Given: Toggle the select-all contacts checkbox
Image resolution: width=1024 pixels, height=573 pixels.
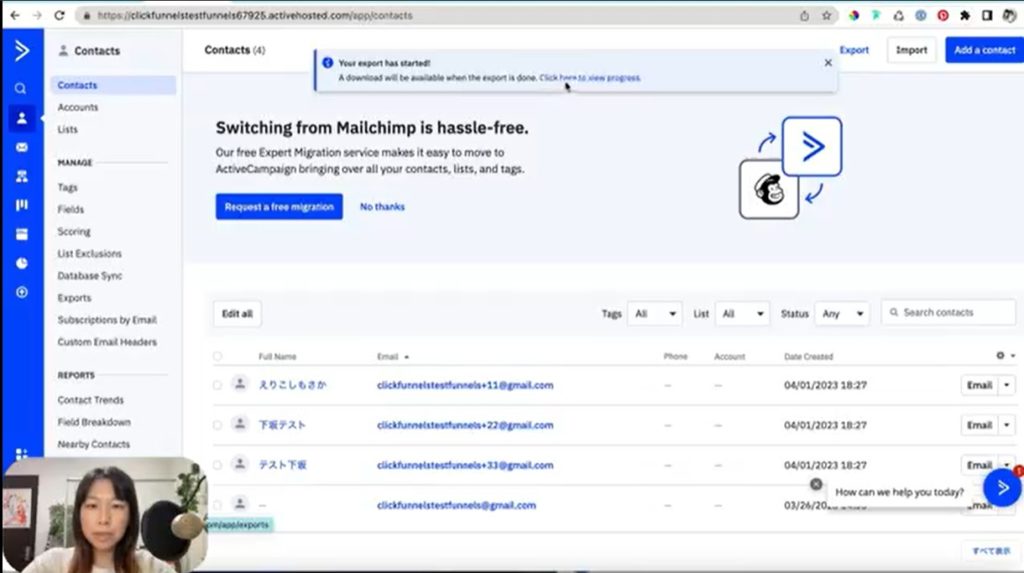Looking at the screenshot, I should [x=218, y=357].
